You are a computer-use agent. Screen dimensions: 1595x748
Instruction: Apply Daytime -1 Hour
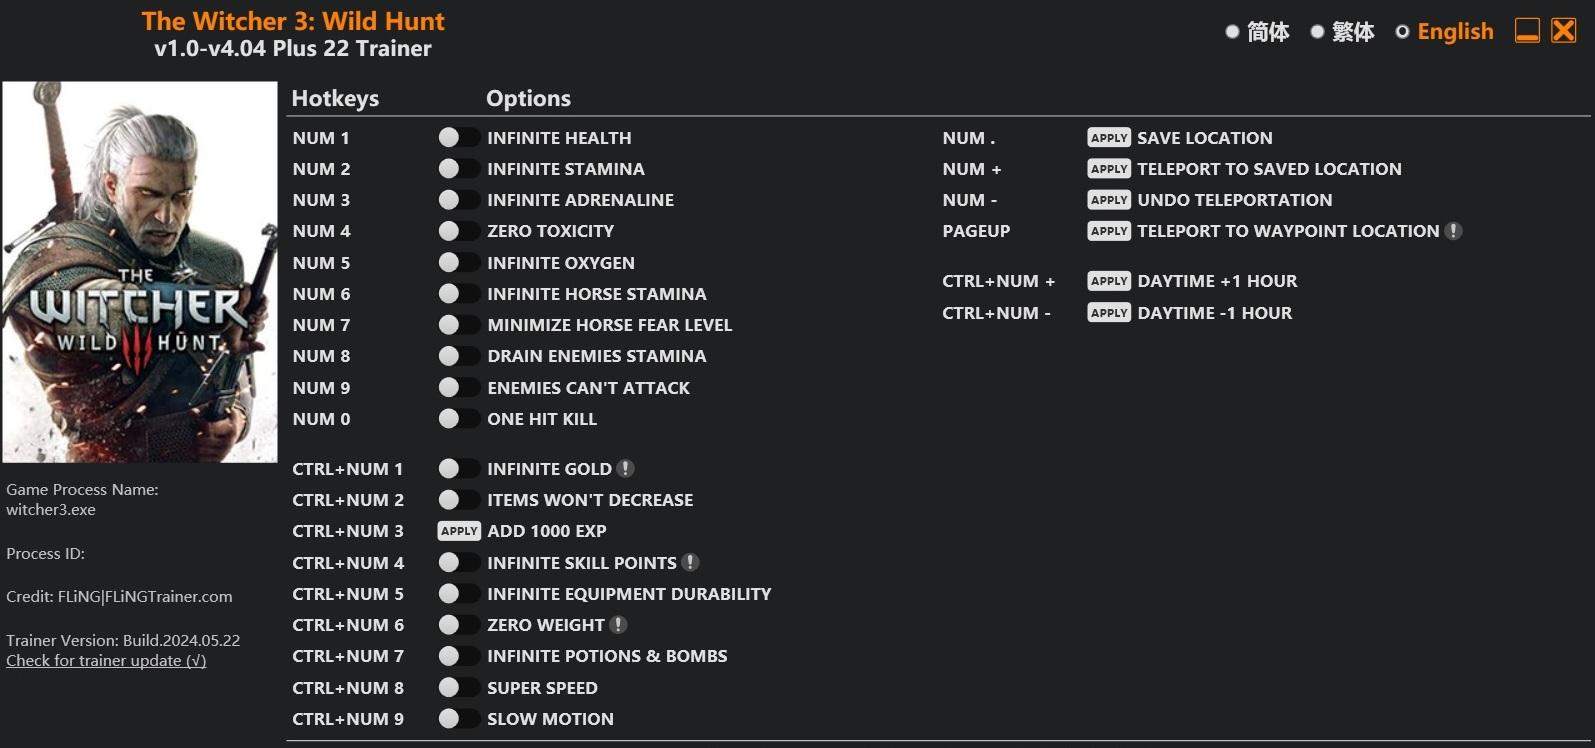click(1109, 313)
